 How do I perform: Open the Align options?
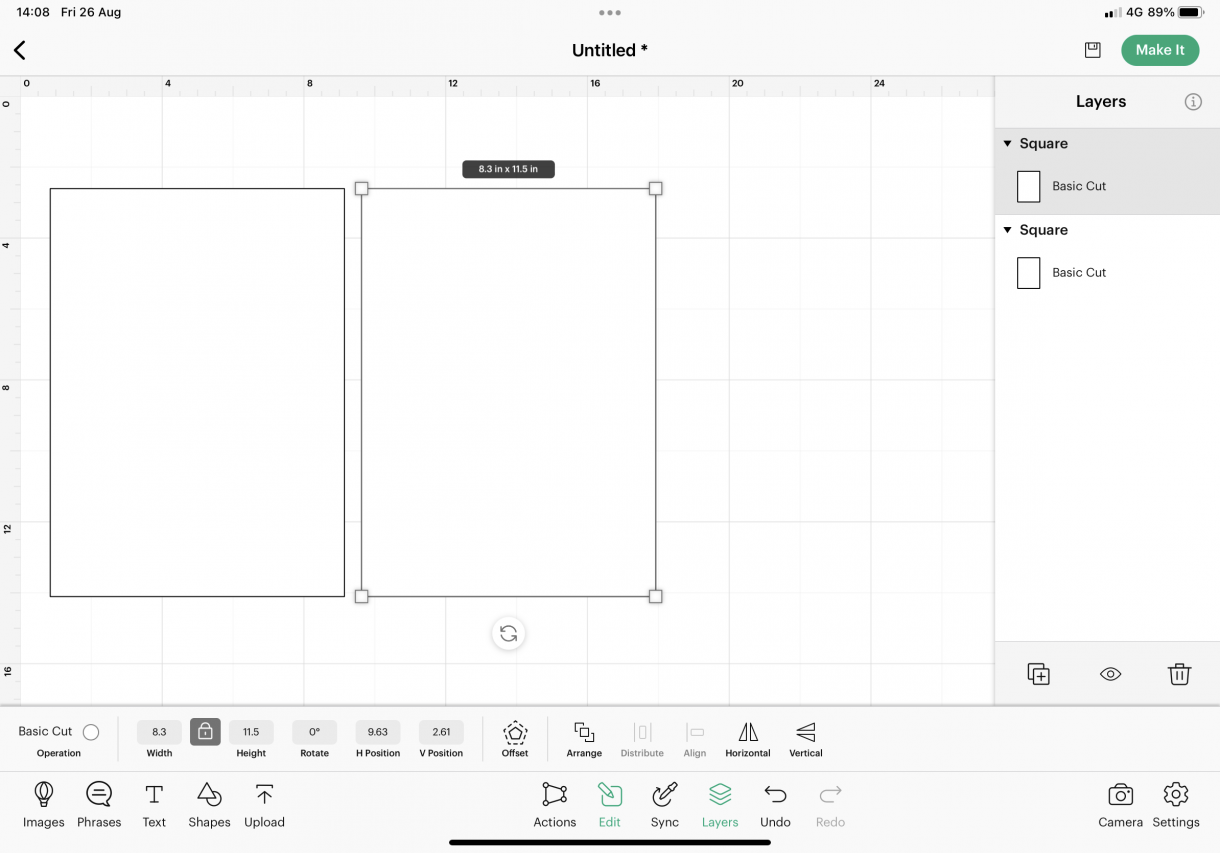tap(695, 739)
